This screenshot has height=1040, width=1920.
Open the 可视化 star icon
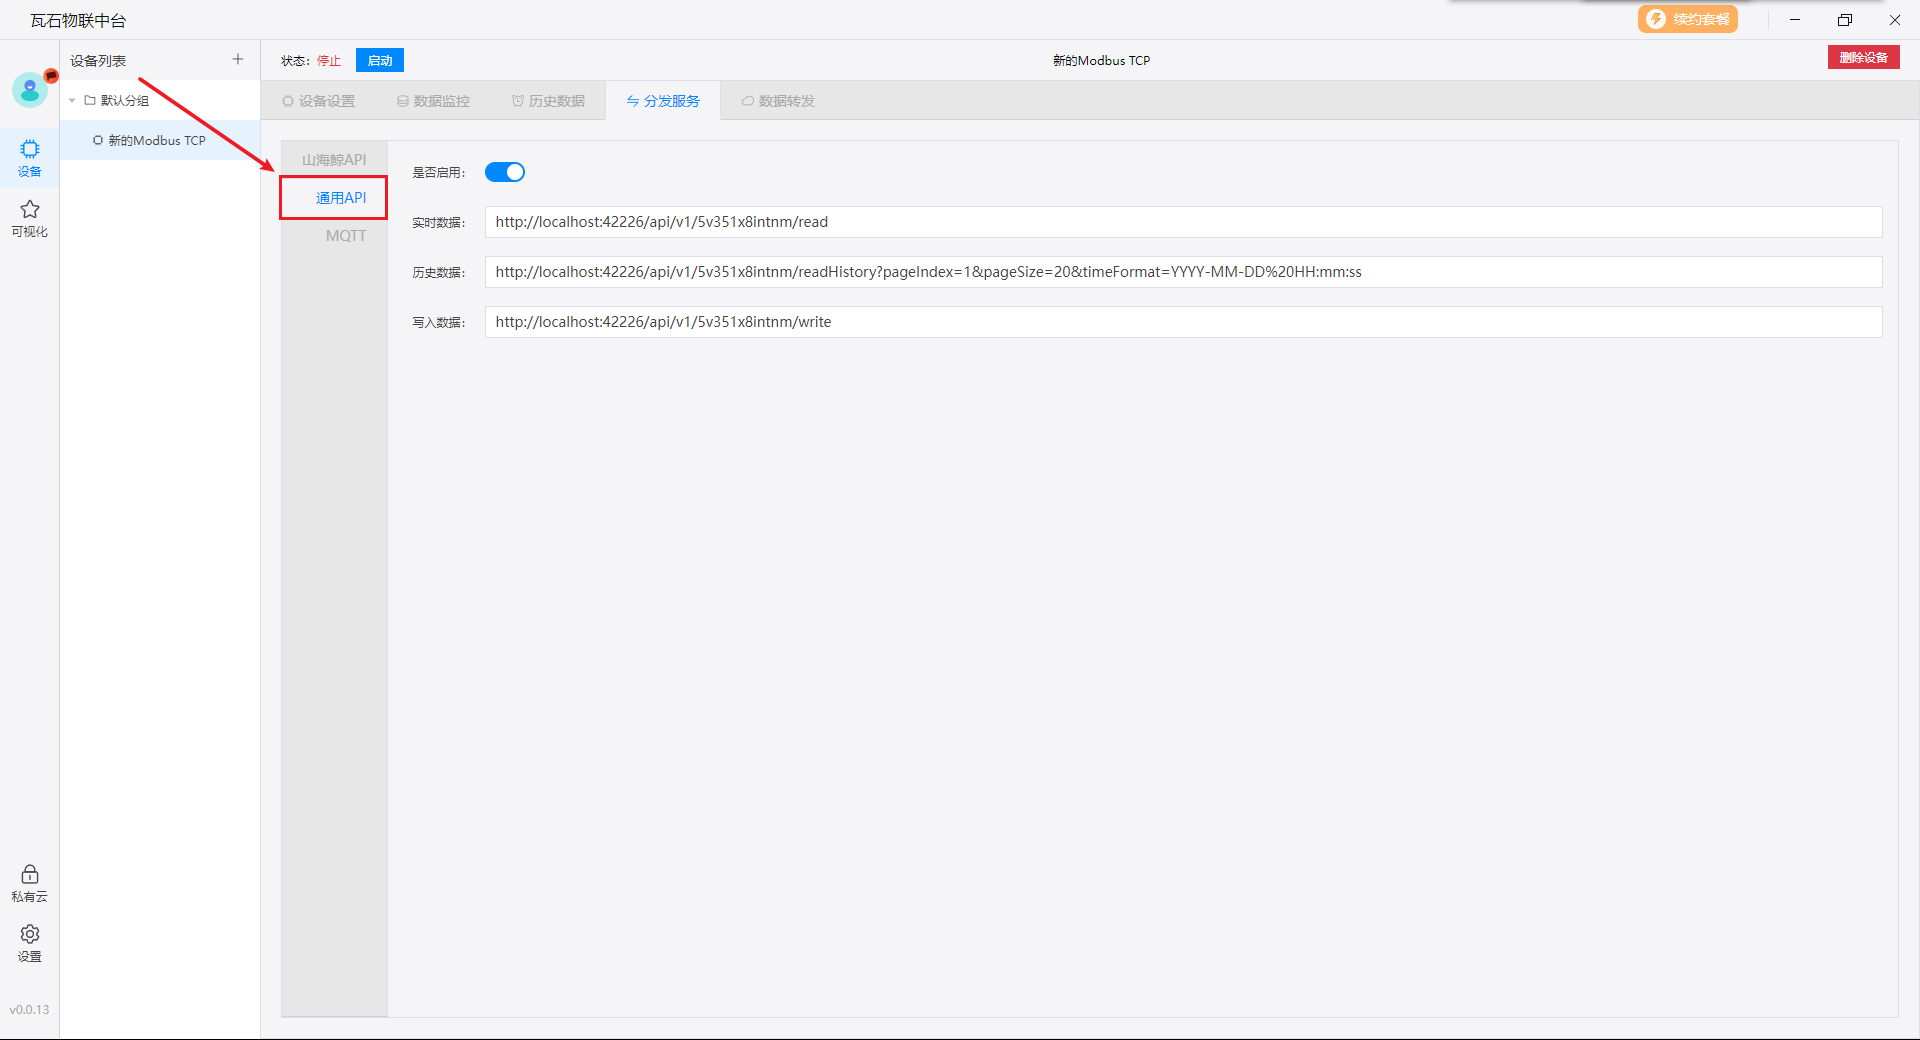click(30, 210)
